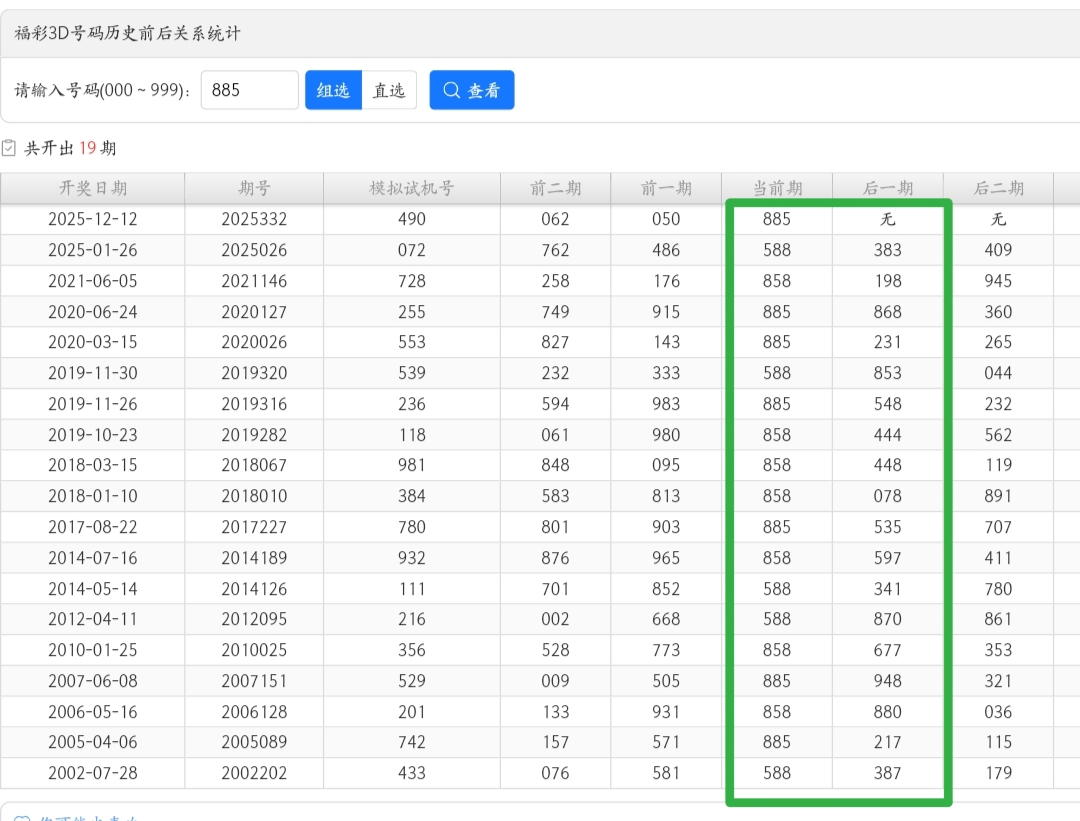Viewport: 1080px width, 821px height.
Task: Select the 组选 option
Action: (x=333, y=90)
